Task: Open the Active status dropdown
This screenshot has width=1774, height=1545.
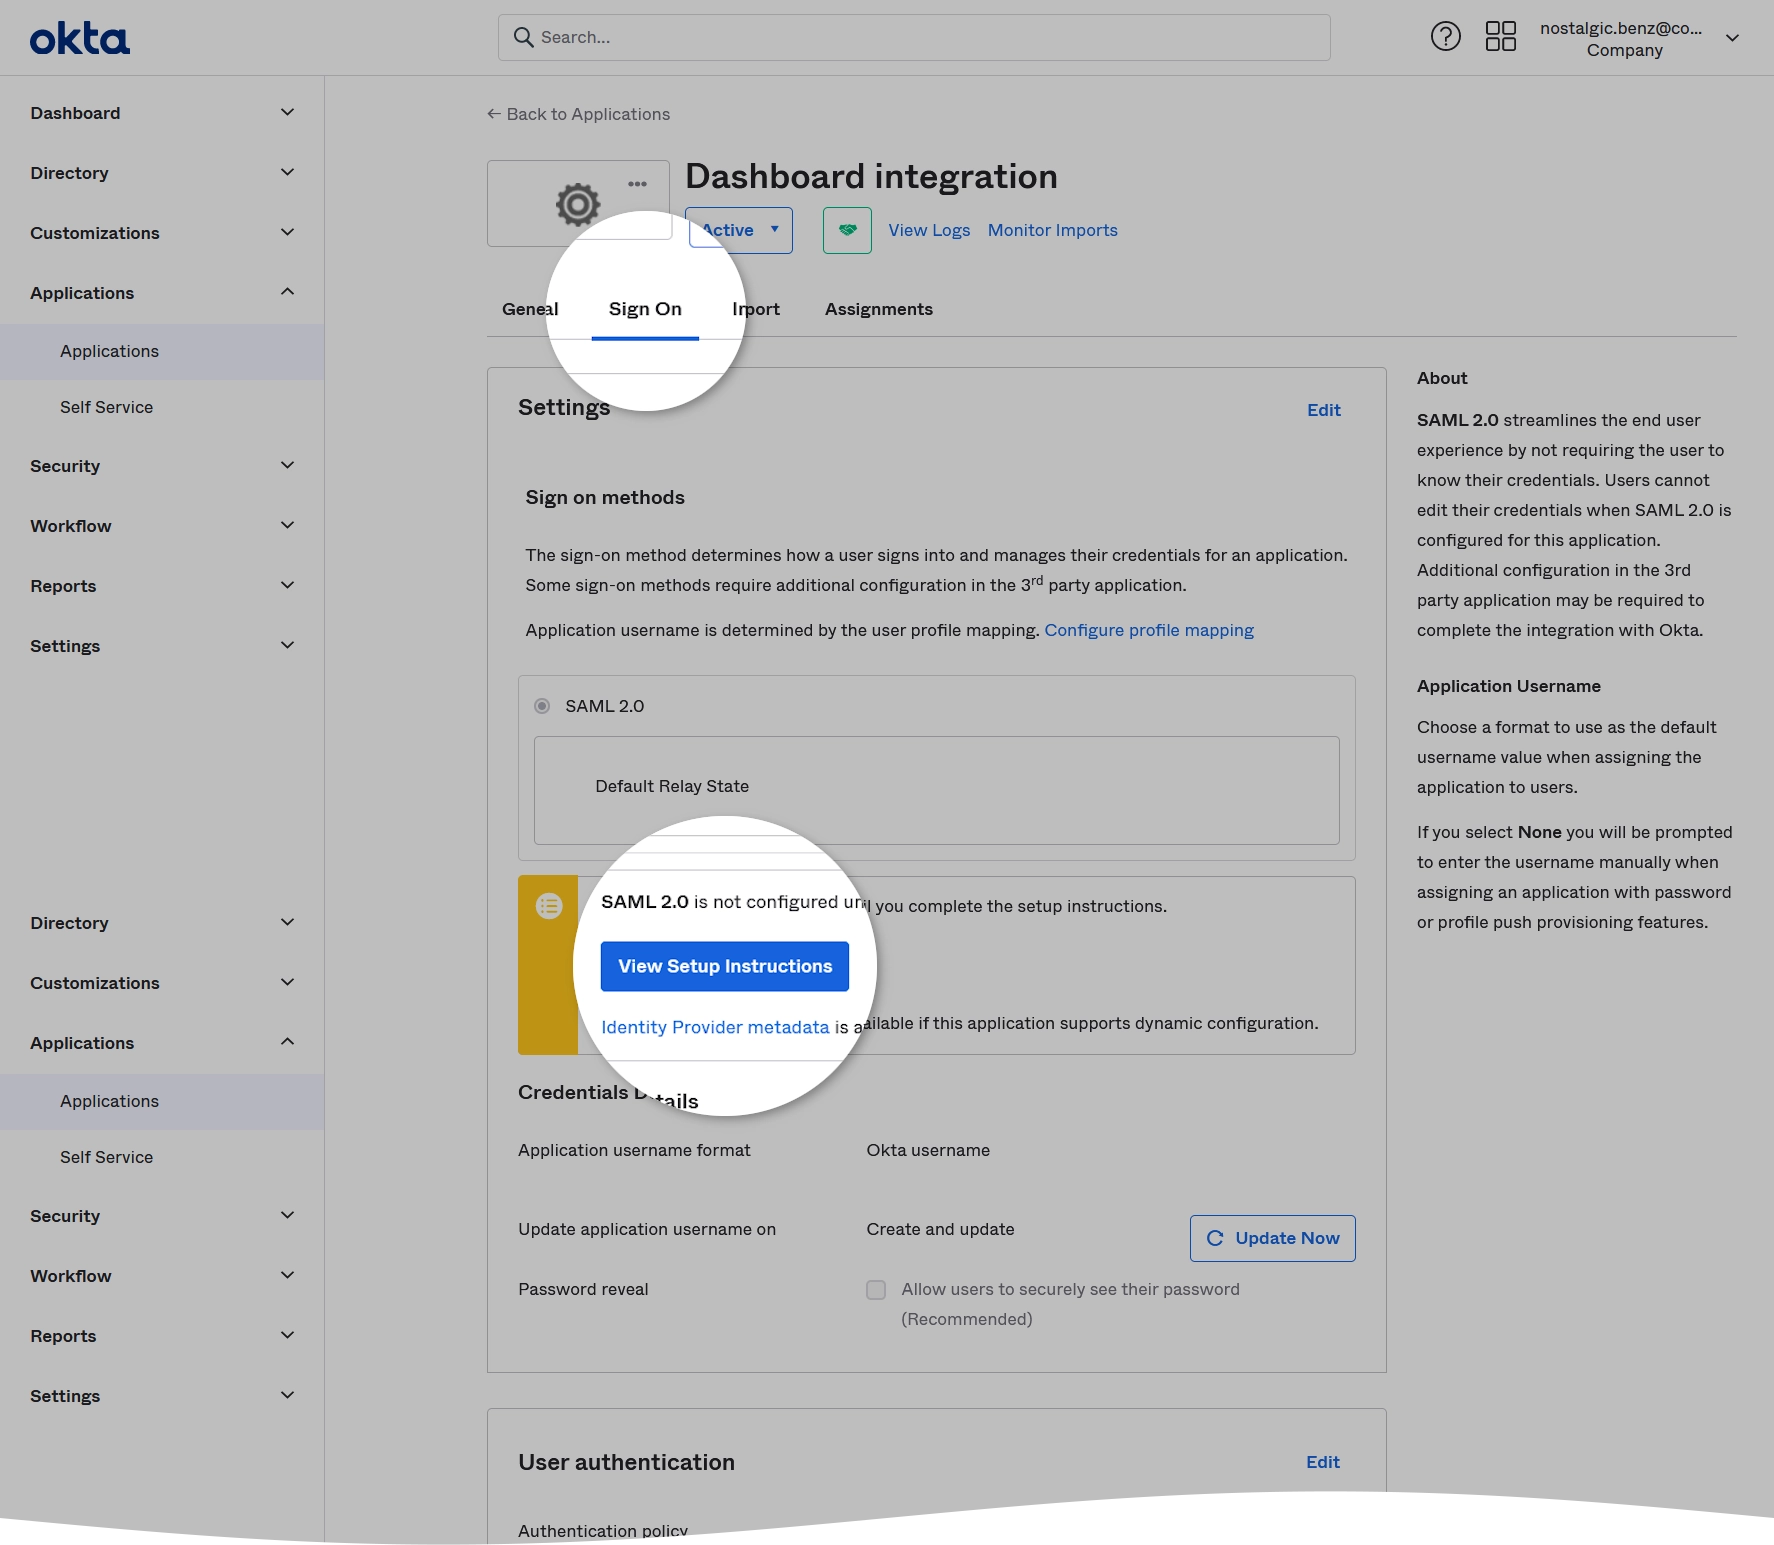Action: click(740, 230)
